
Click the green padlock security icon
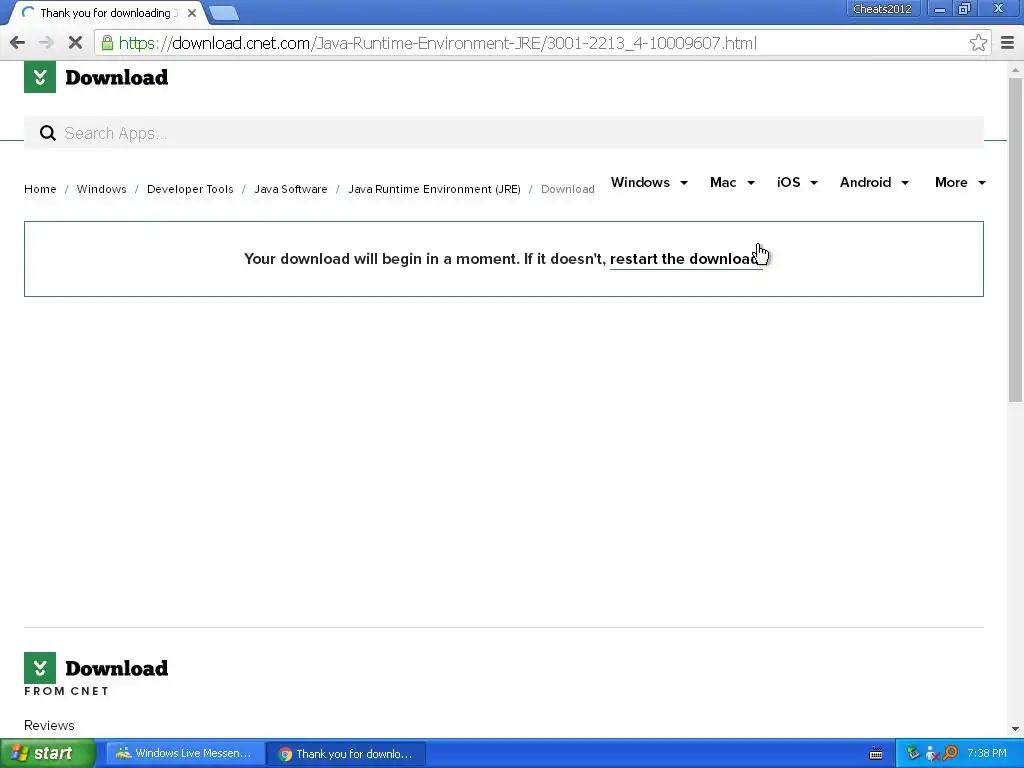pos(107,43)
